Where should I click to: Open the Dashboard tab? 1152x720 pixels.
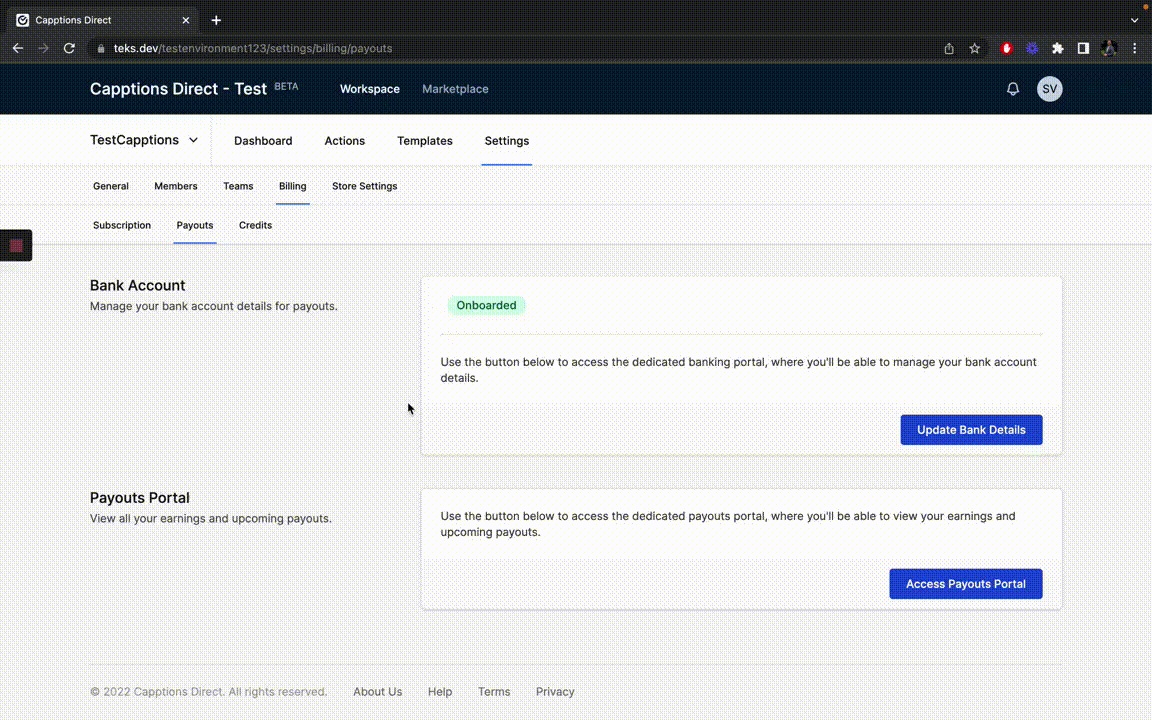point(263,141)
